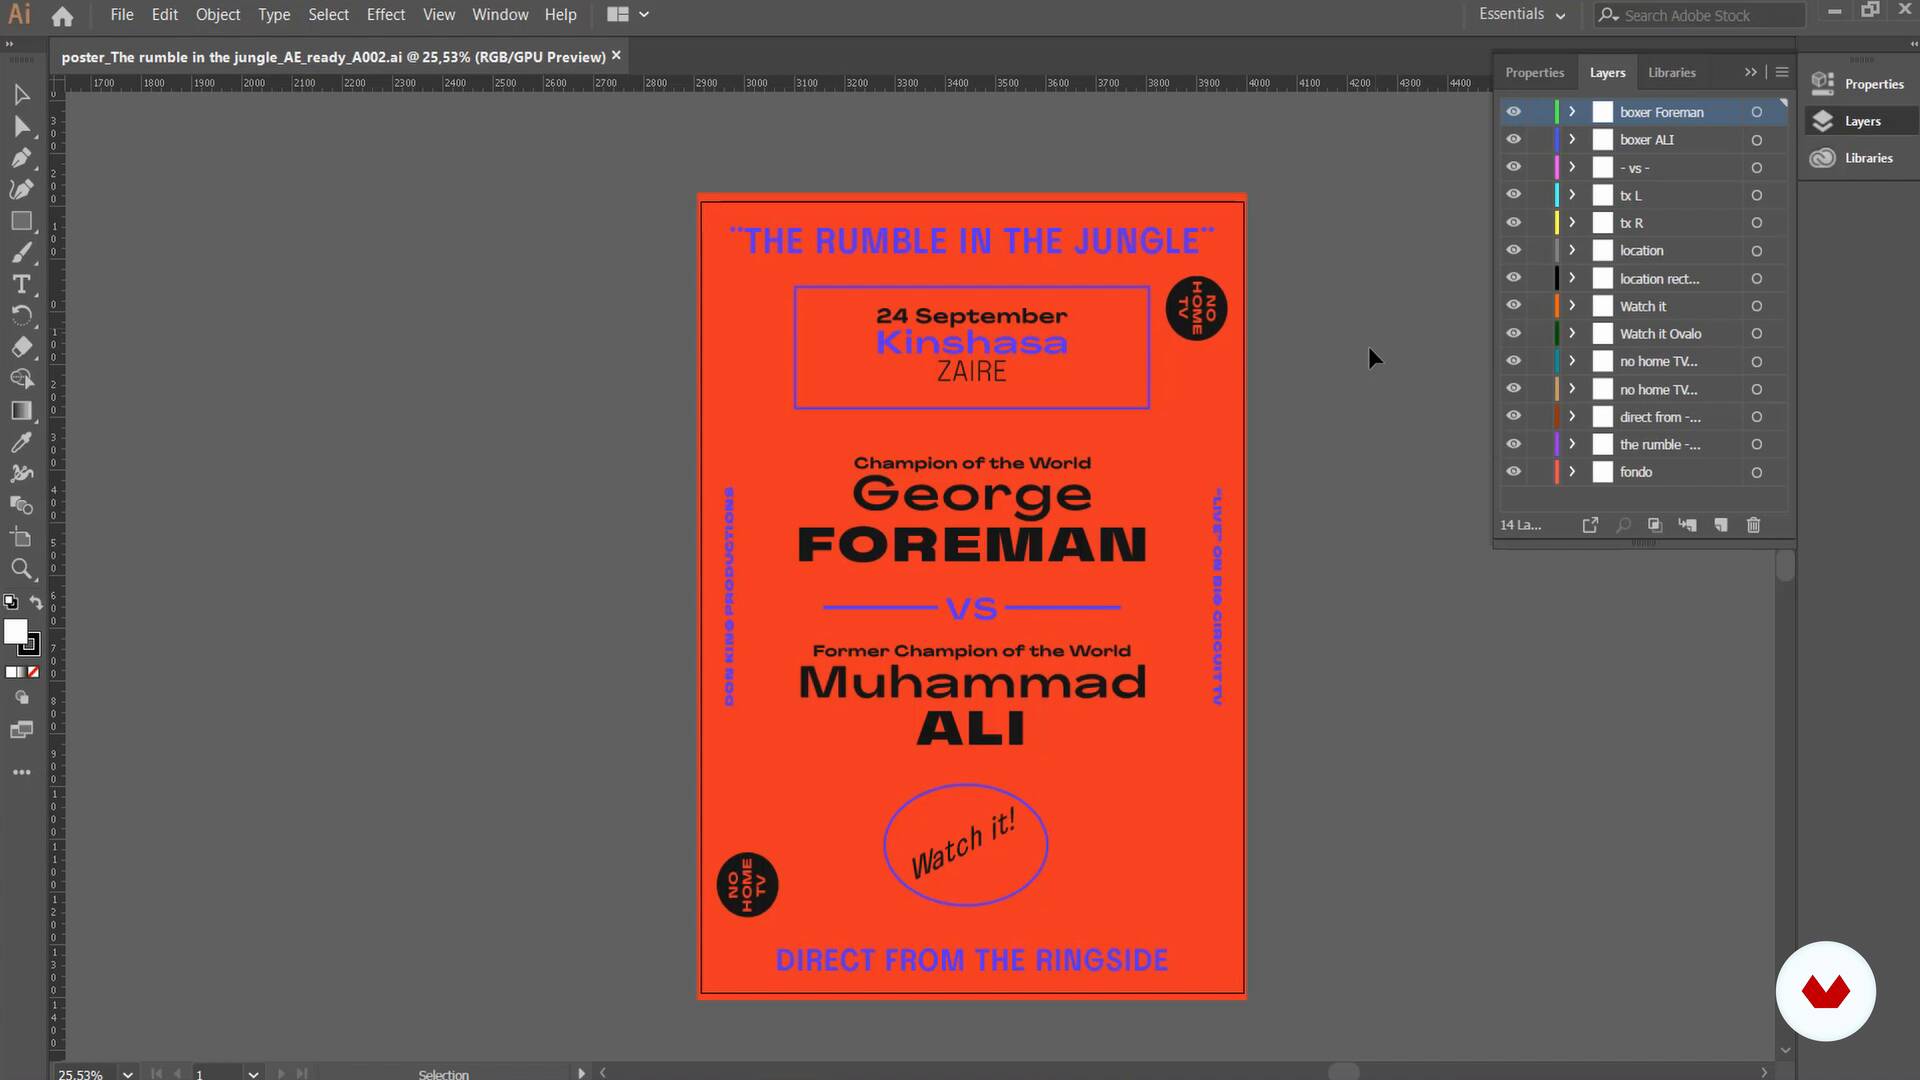Select the Artboard tool

click(21, 538)
